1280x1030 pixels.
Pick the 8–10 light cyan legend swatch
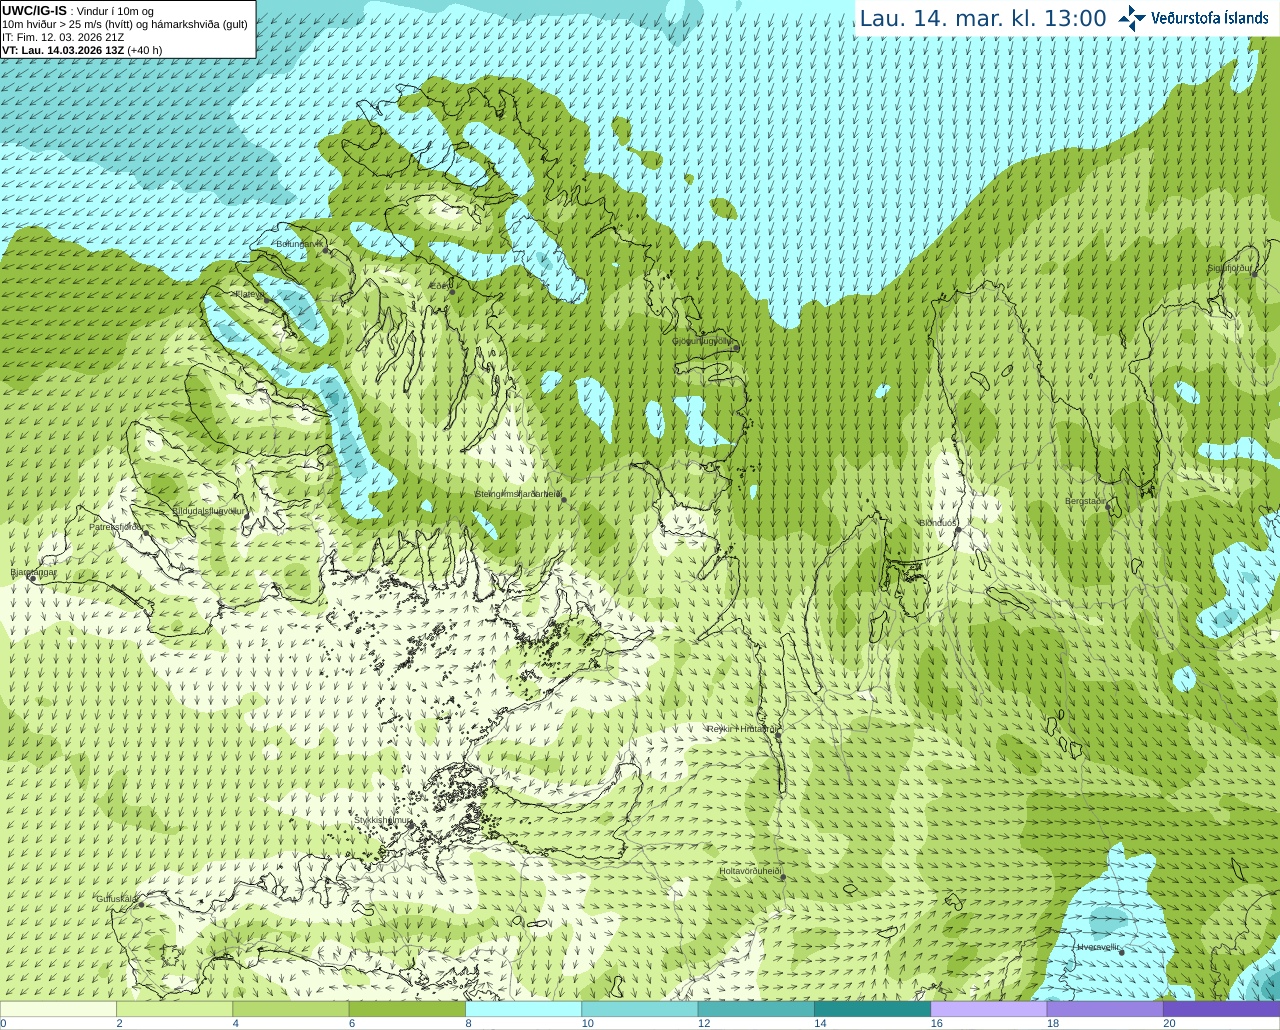523,1009
